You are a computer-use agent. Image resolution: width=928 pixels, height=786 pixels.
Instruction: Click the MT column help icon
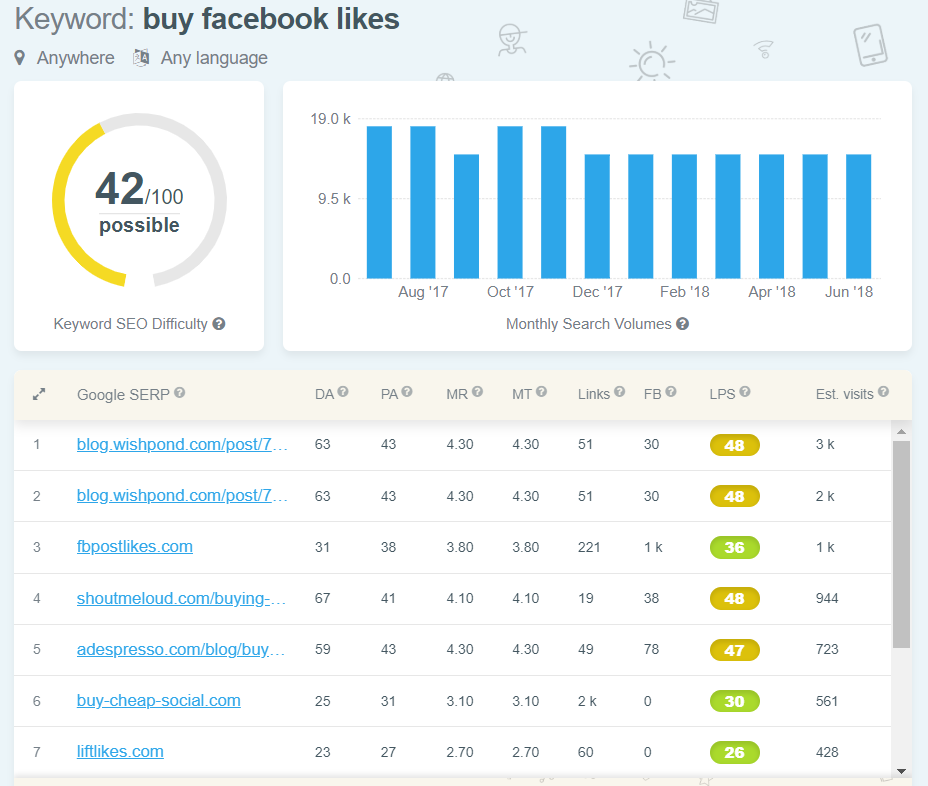point(542,392)
